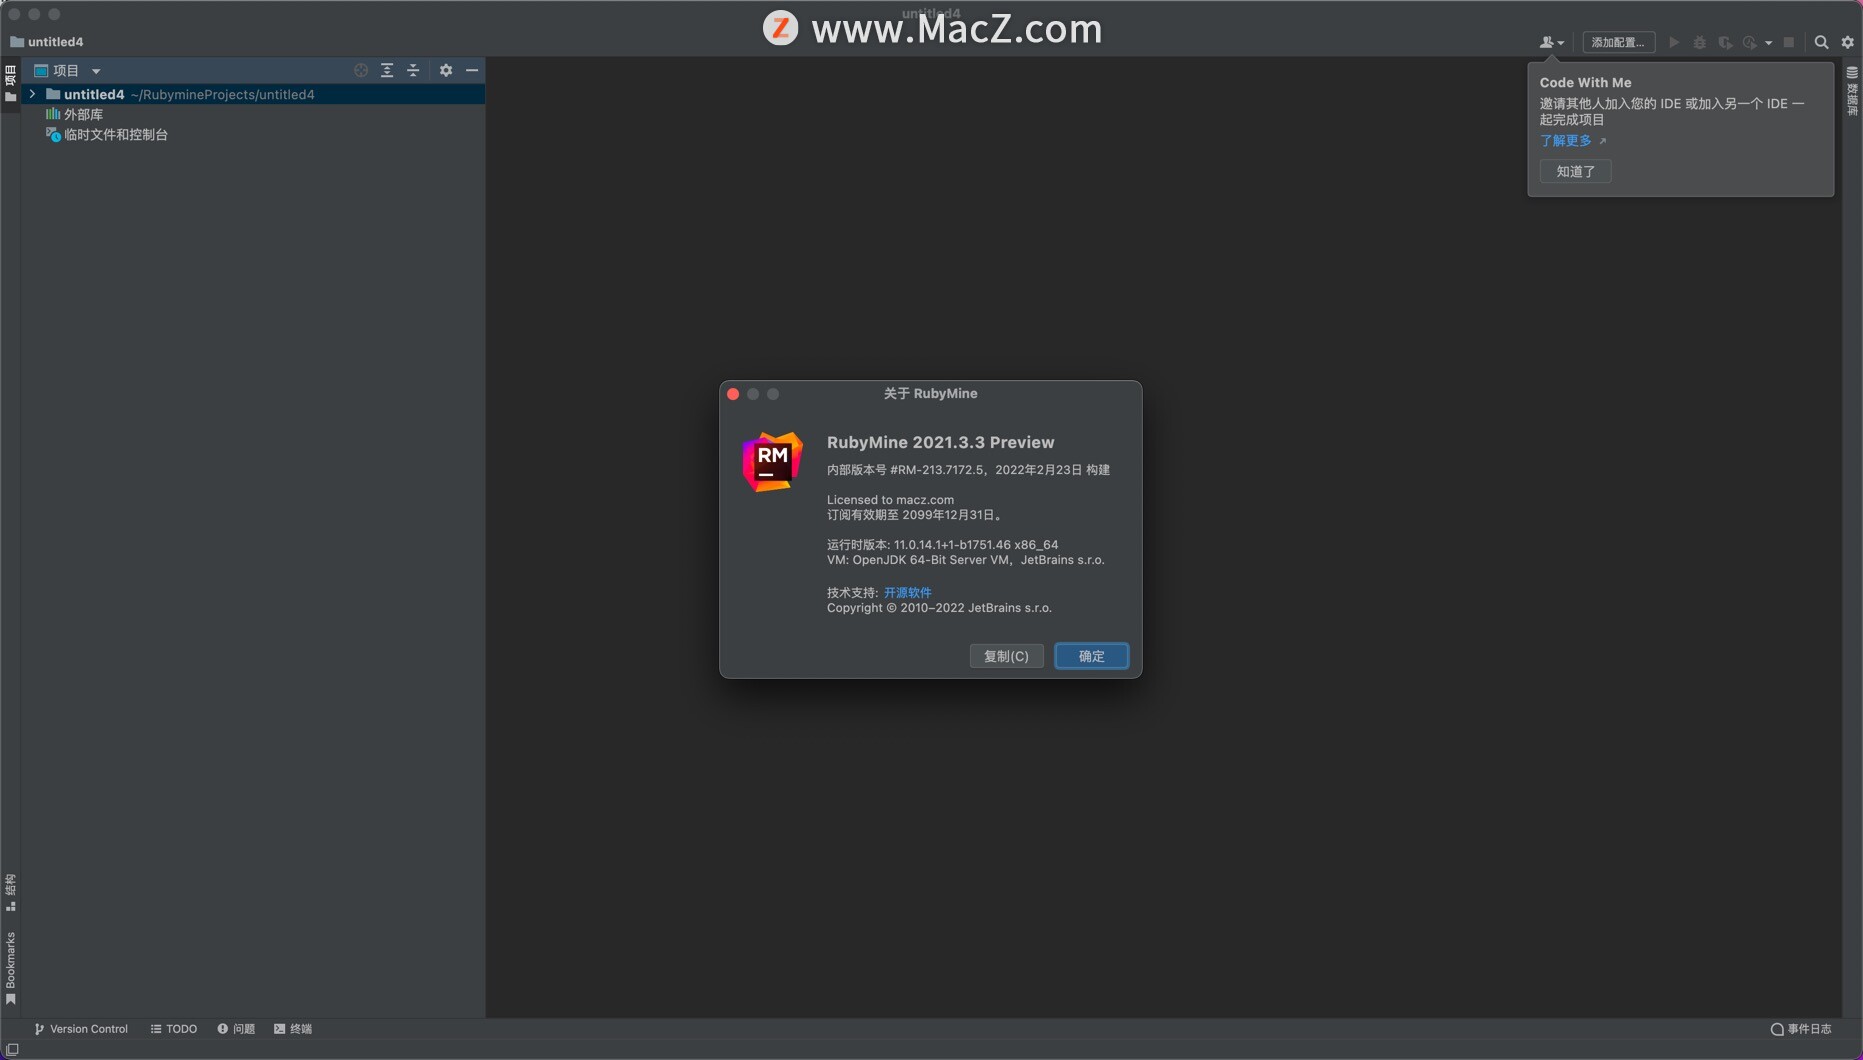
Task: Click the build number RM-213.7172.5 line
Action: (x=968, y=470)
